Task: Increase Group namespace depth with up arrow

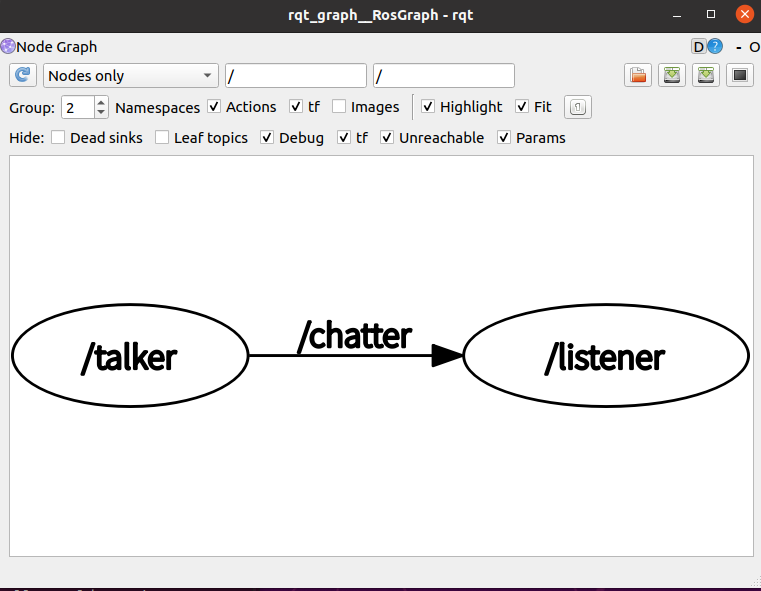Action: click(101, 102)
